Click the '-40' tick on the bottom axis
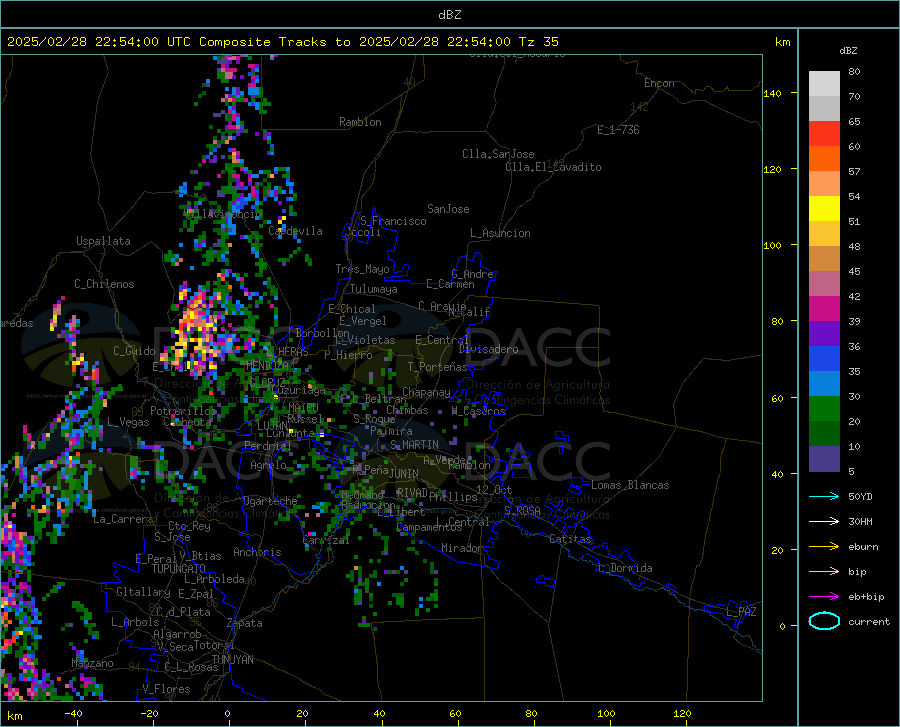 73,714
